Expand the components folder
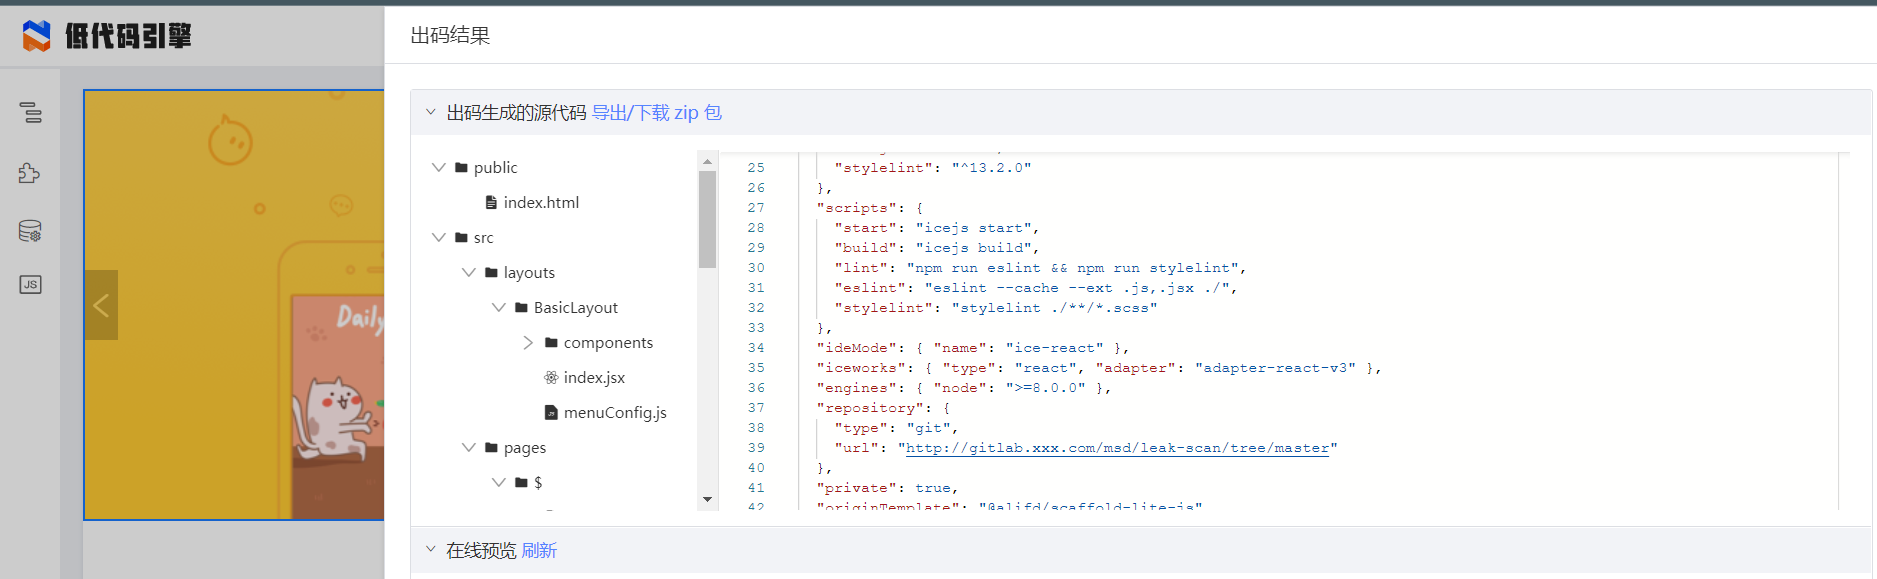1877x579 pixels. pos(528,342)
